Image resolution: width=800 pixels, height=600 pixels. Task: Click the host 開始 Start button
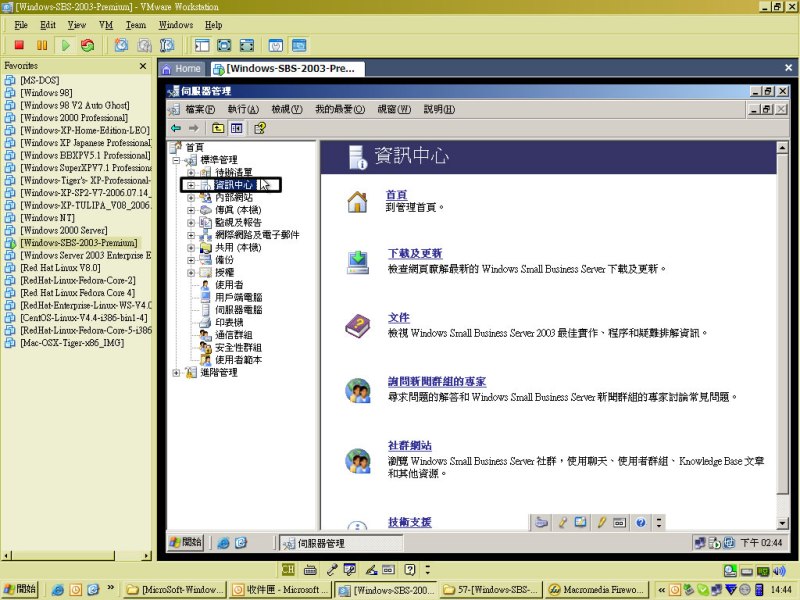[21, 589]
